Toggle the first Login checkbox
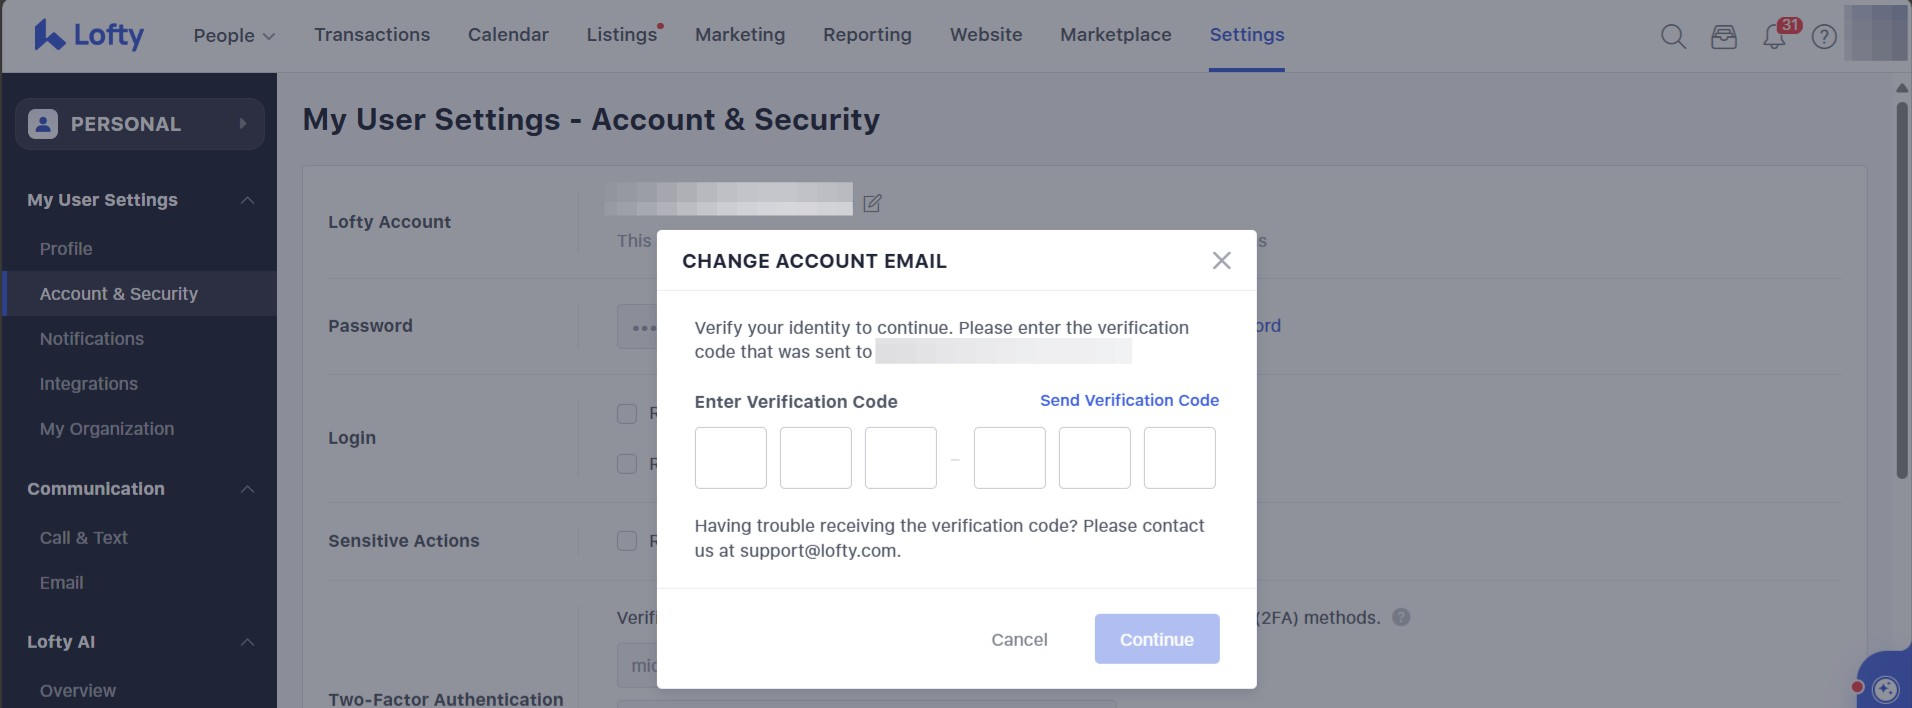The image size is (1912, 708). point(627,414)
